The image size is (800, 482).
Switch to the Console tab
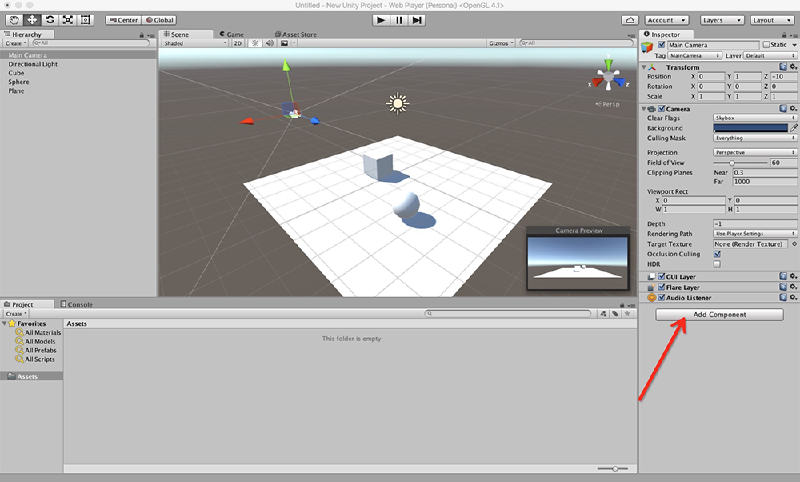click(x=78, y=304)
